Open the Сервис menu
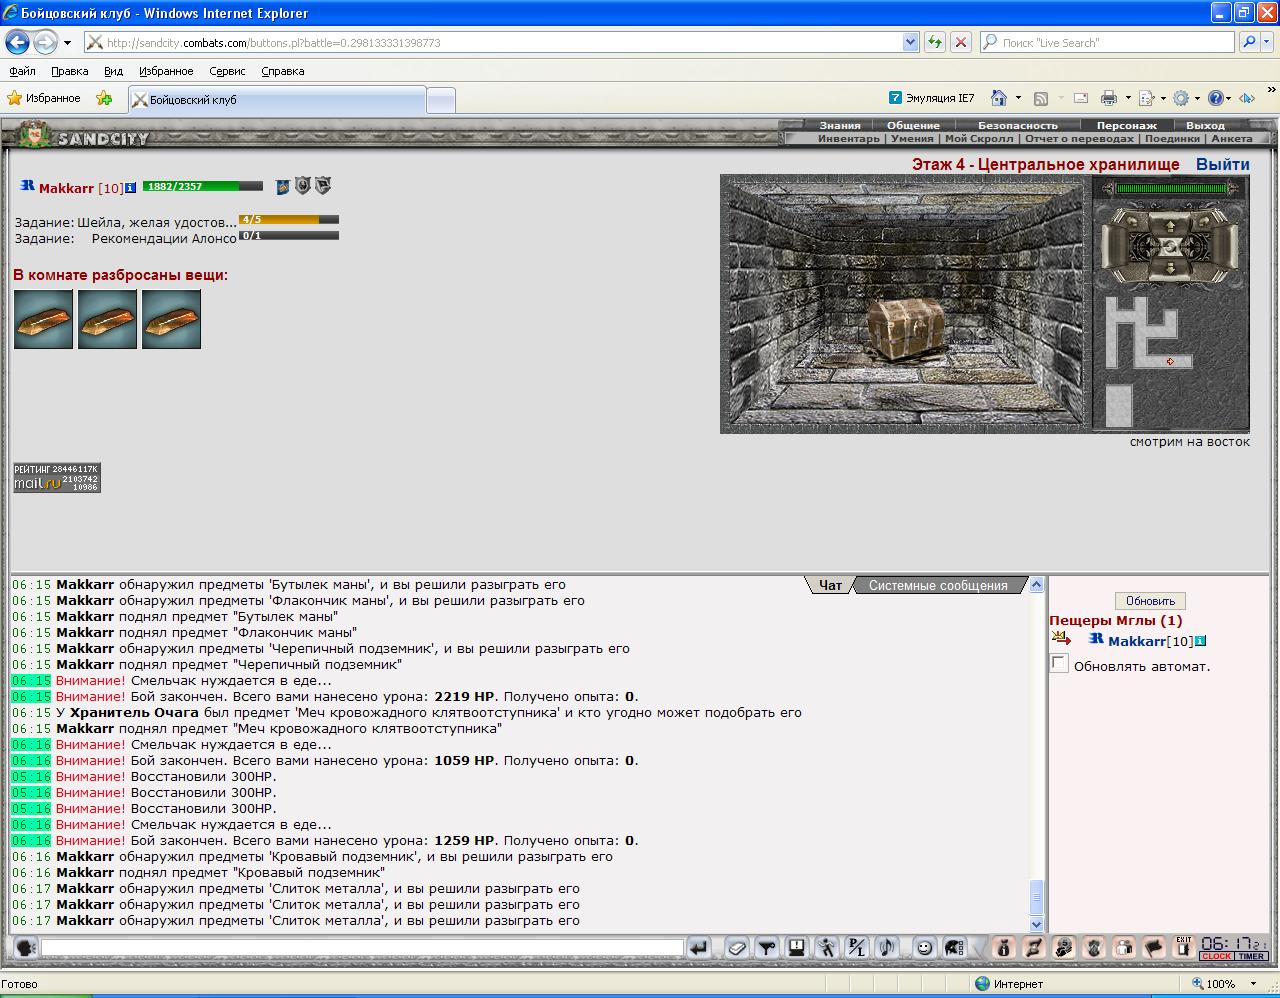Viewport: 1280px width, 998px height. point(227,71)
